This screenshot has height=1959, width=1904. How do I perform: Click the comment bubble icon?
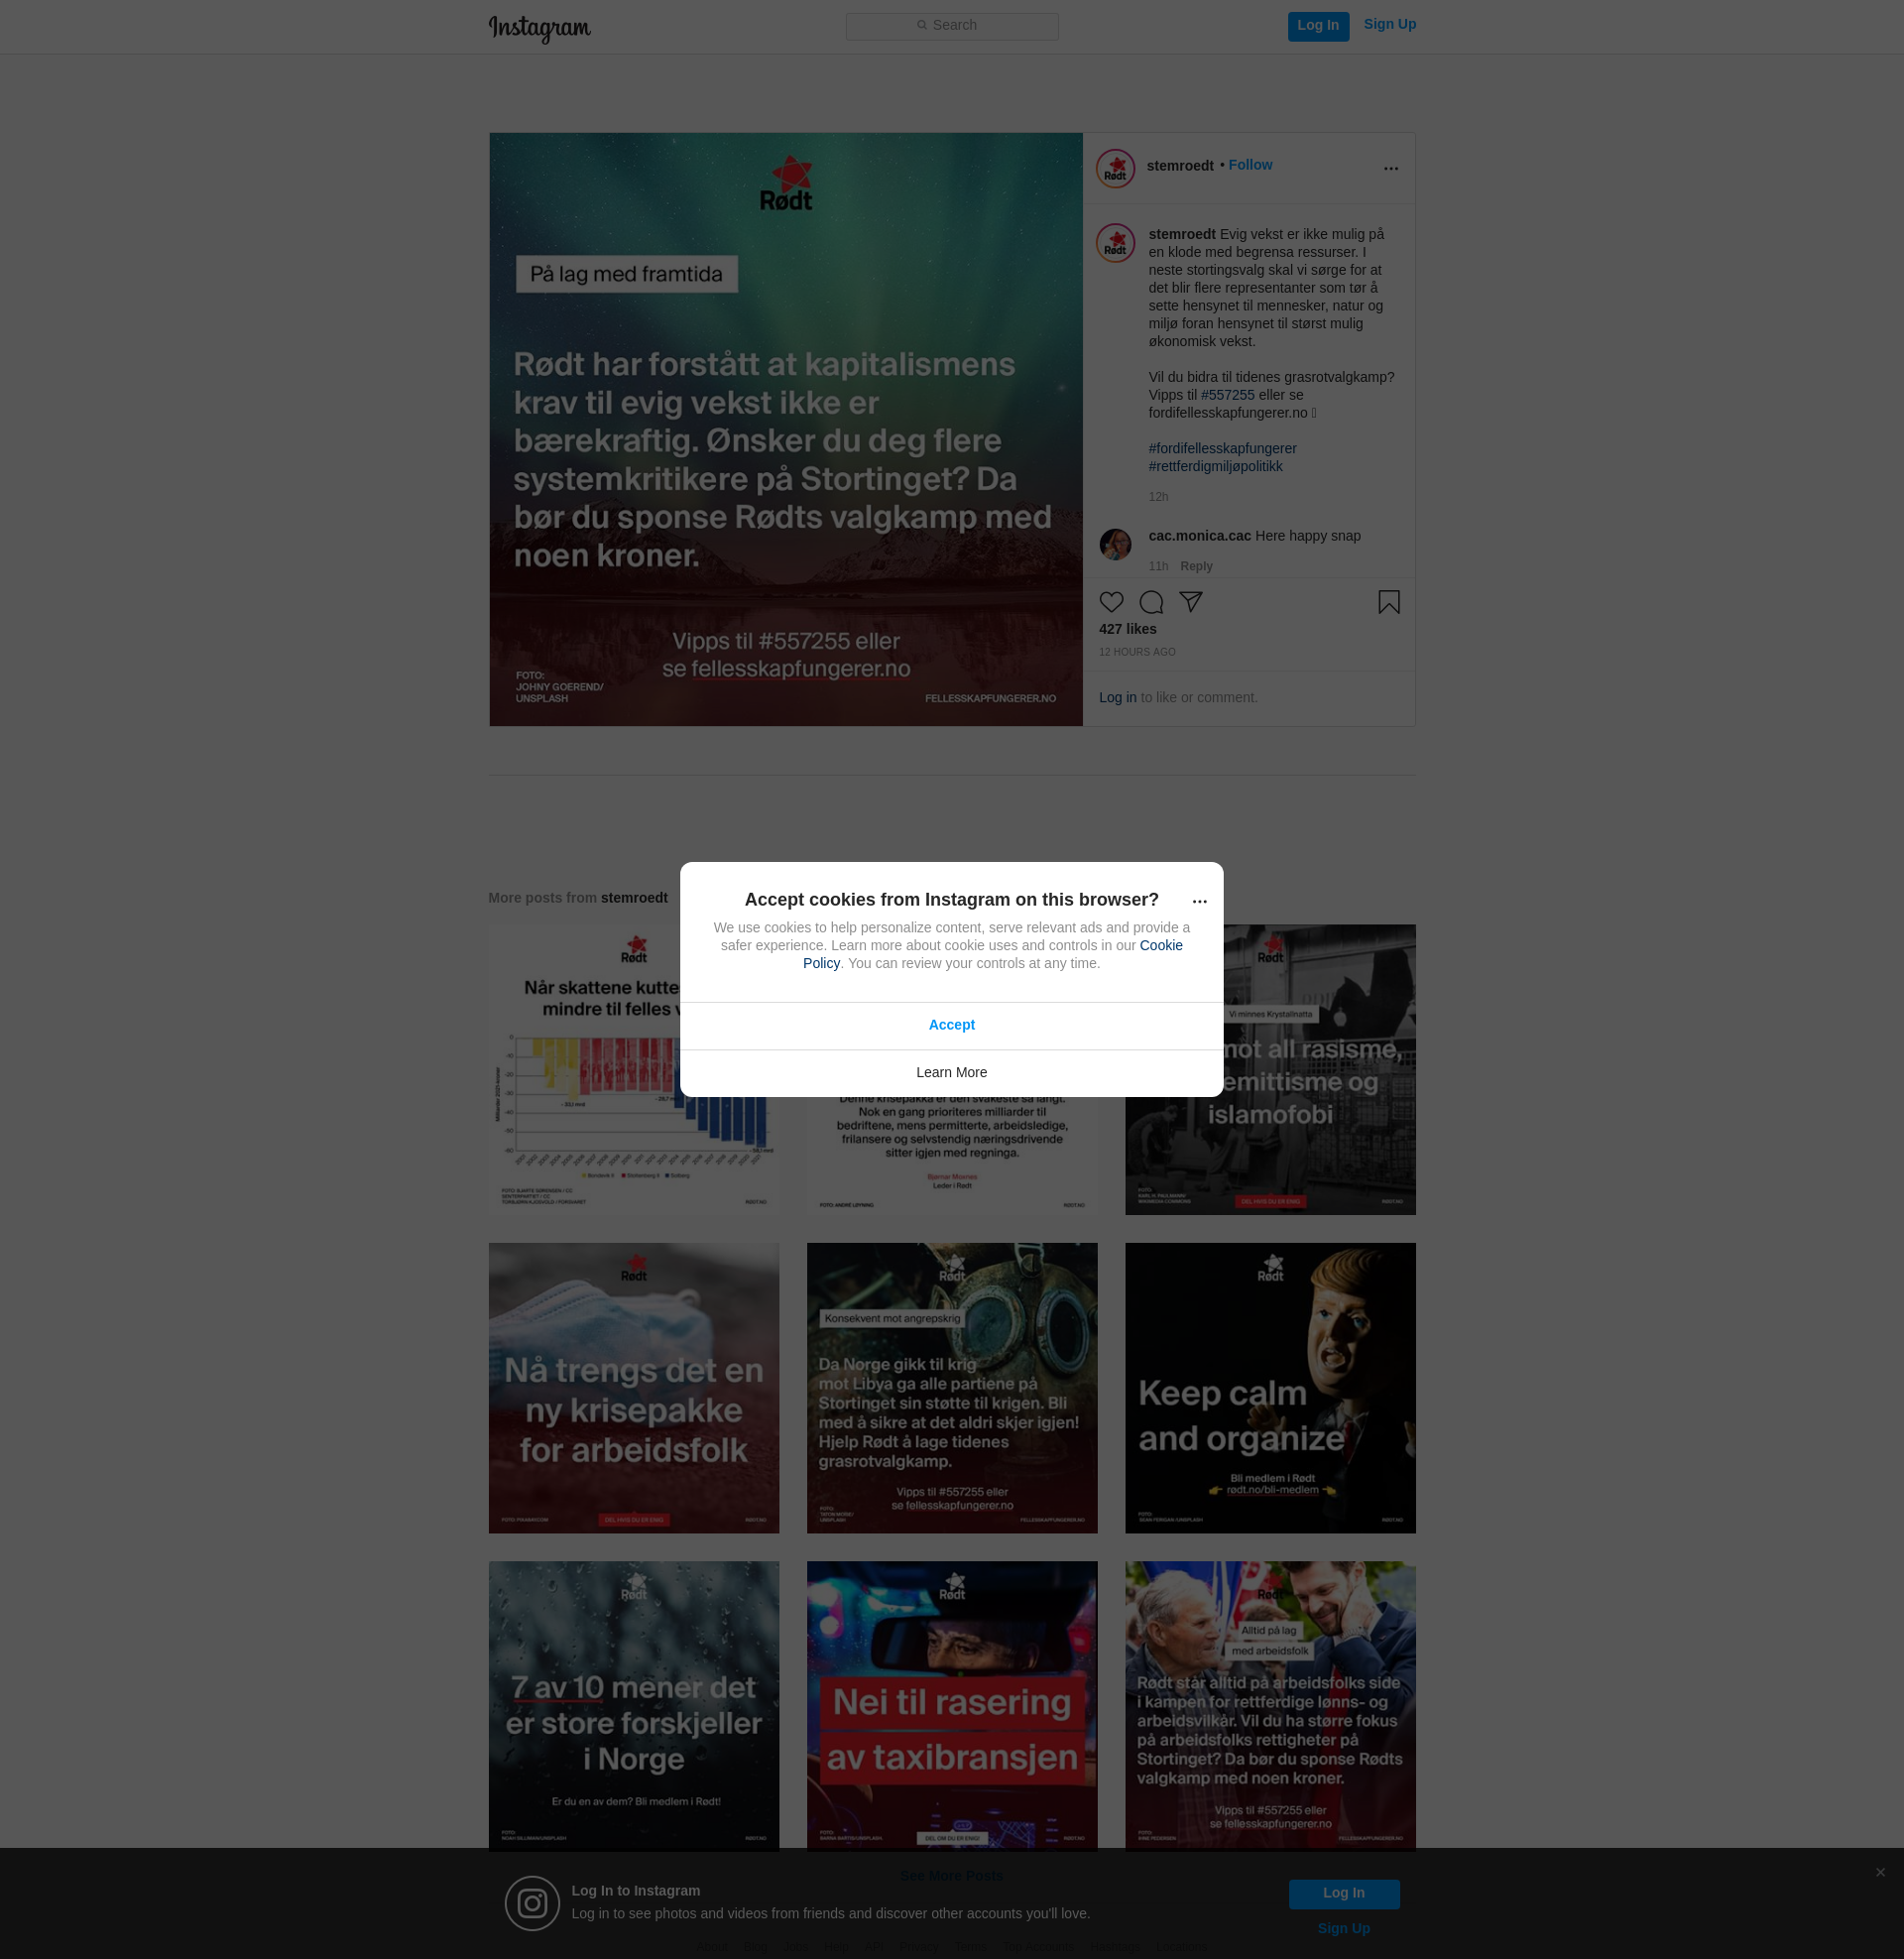click(1151, 602)
